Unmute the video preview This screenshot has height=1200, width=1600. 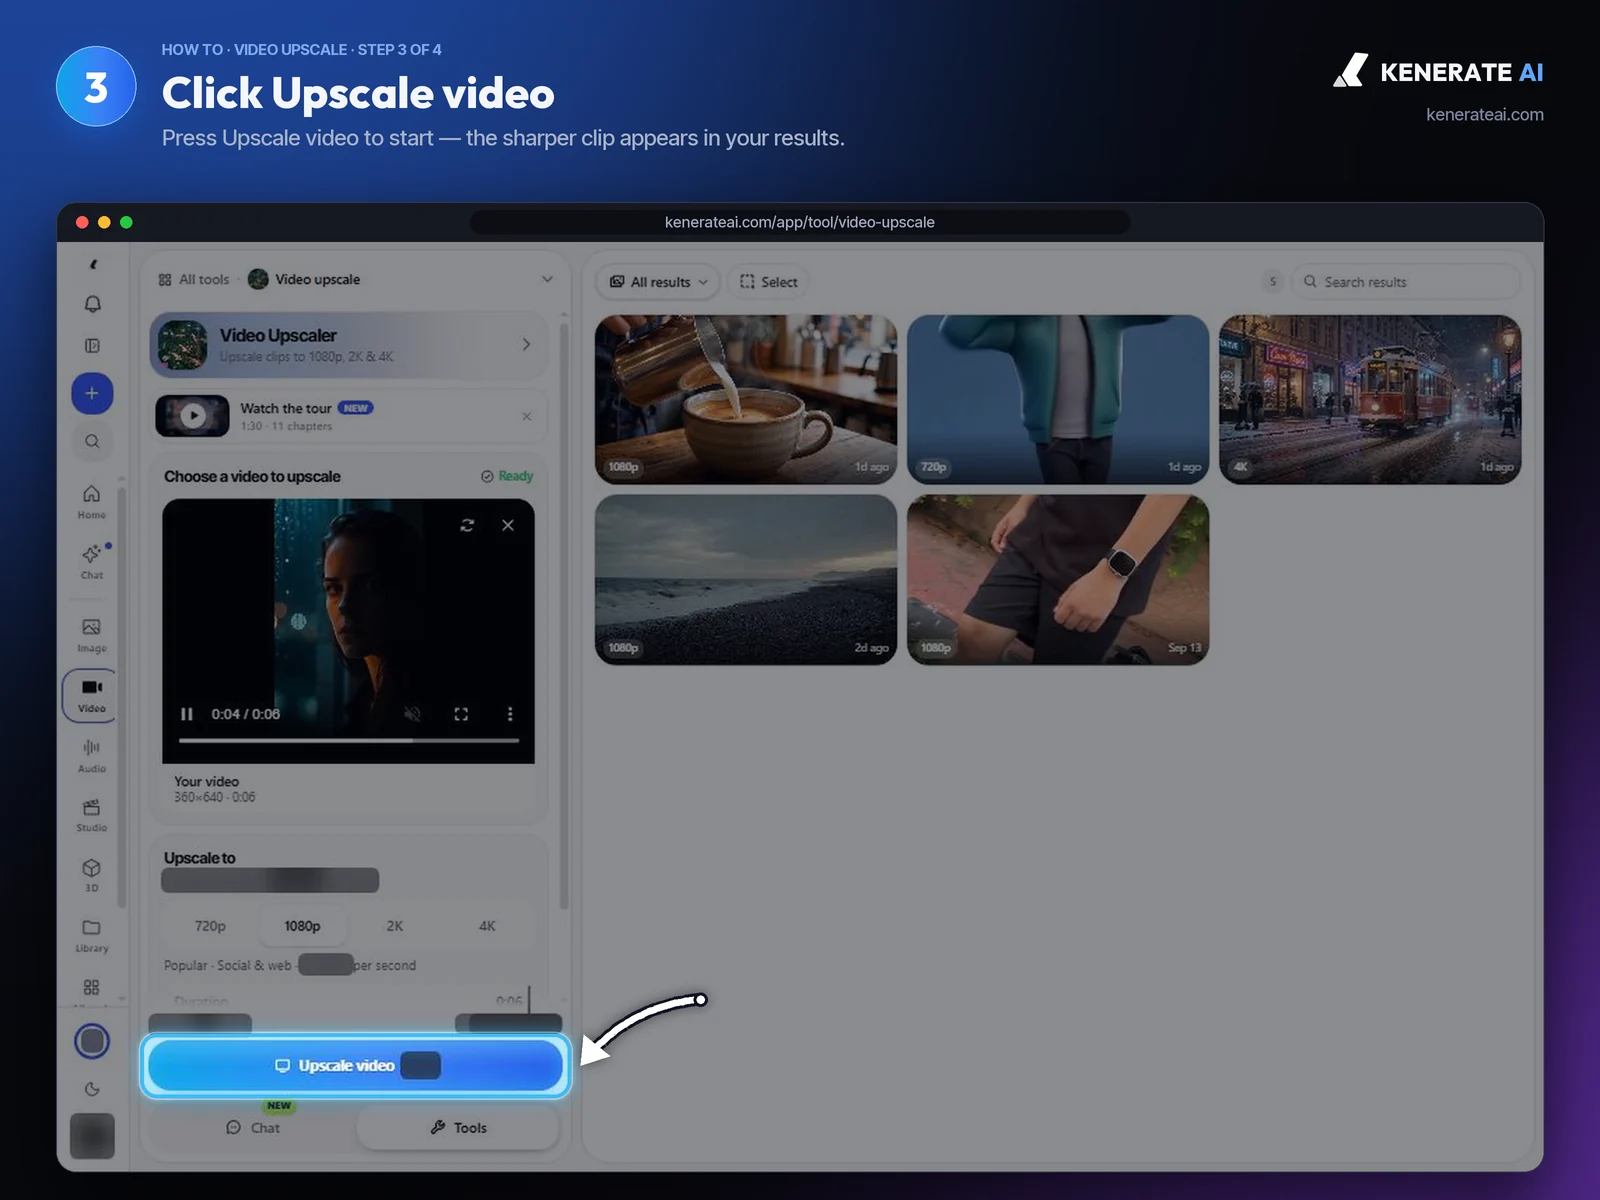[412, 714]
